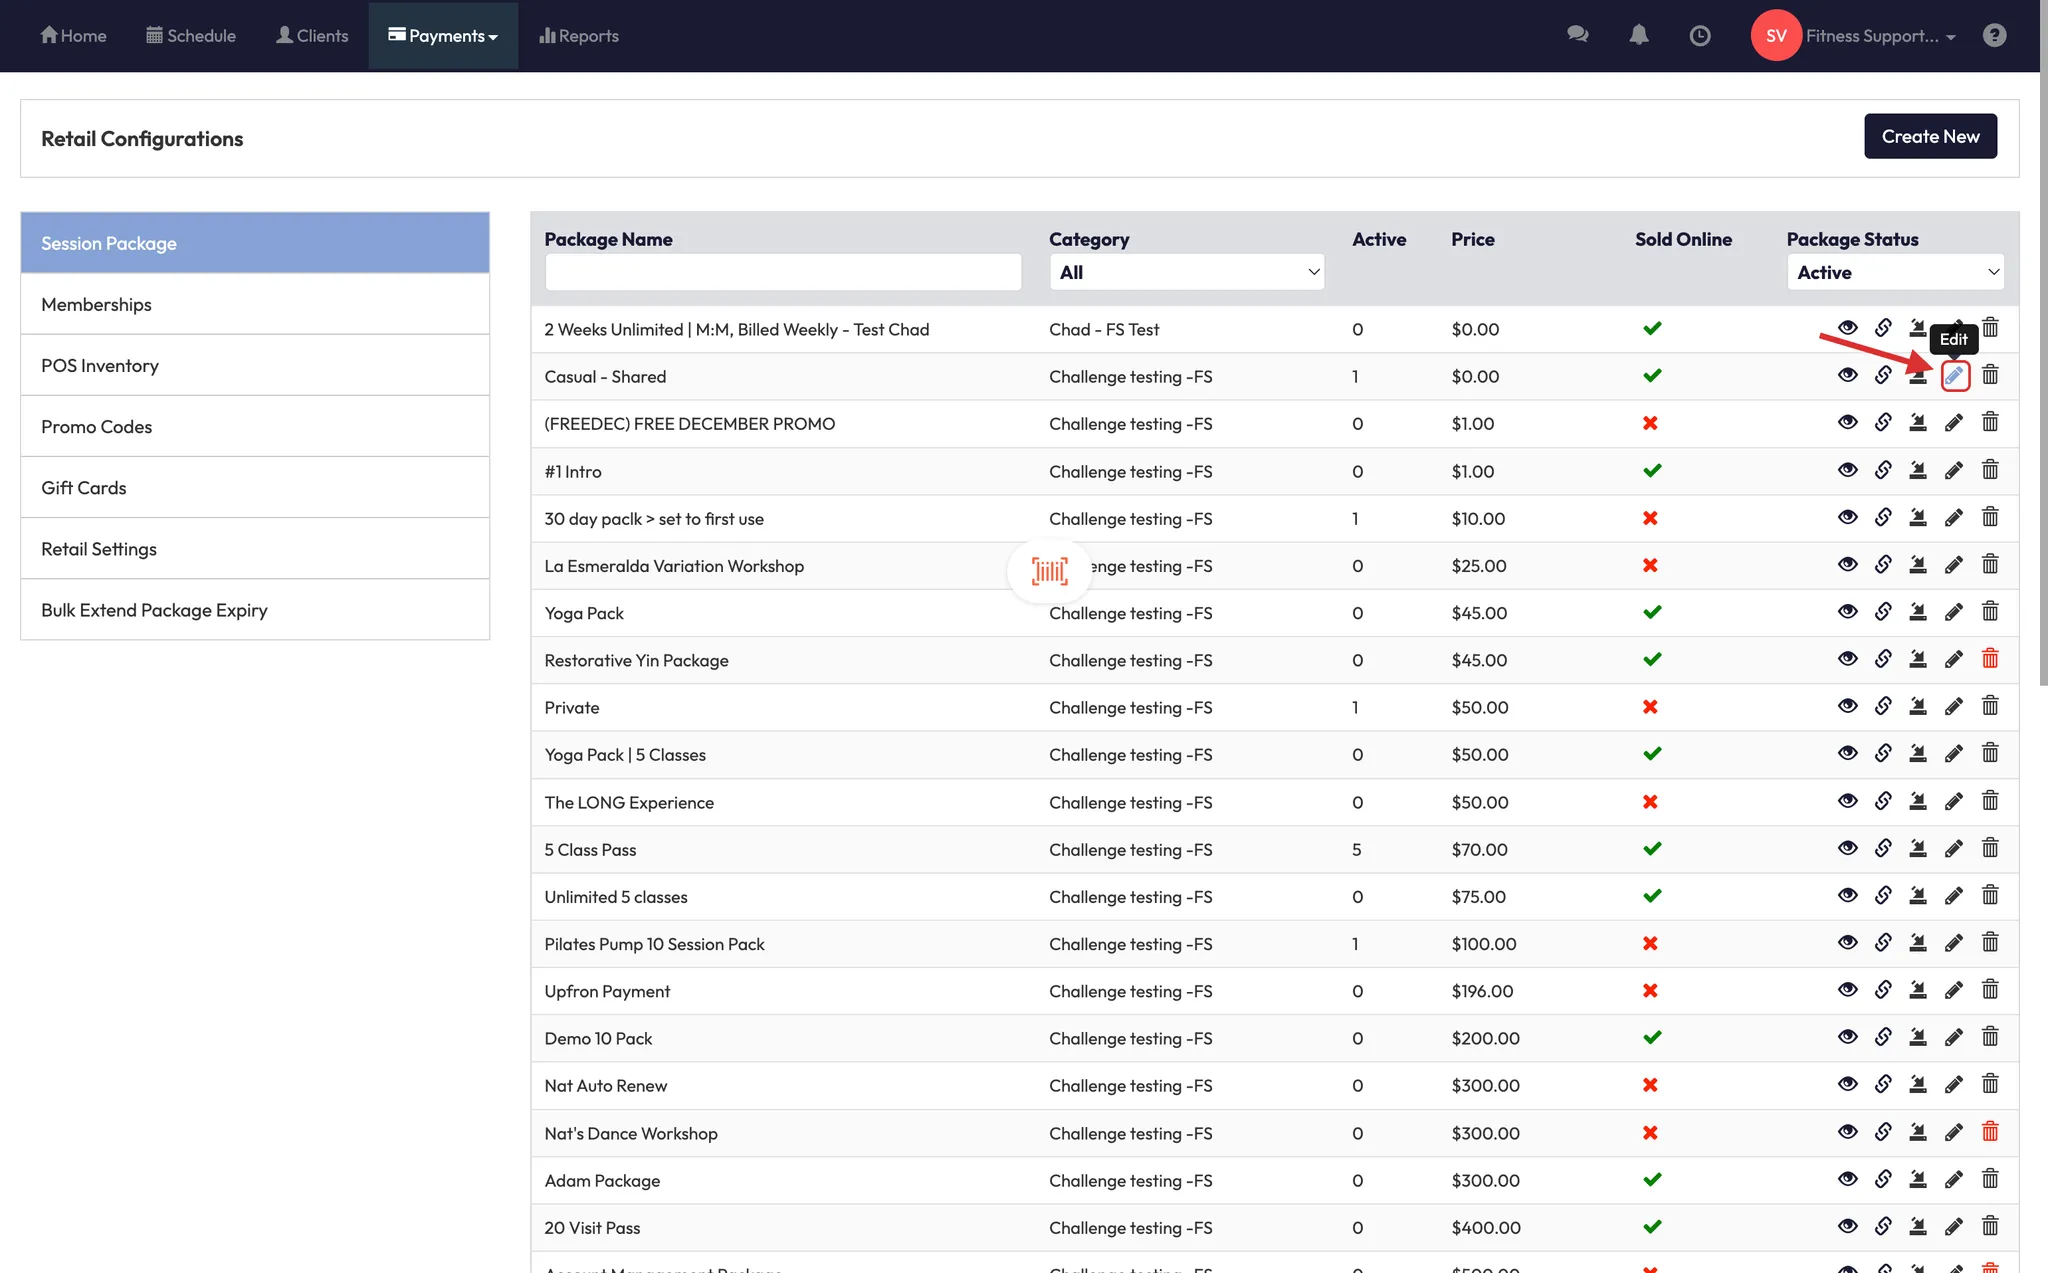Open the chat messages icon
This screenshot has height=1273, width=2048.
pos(1577,35)
